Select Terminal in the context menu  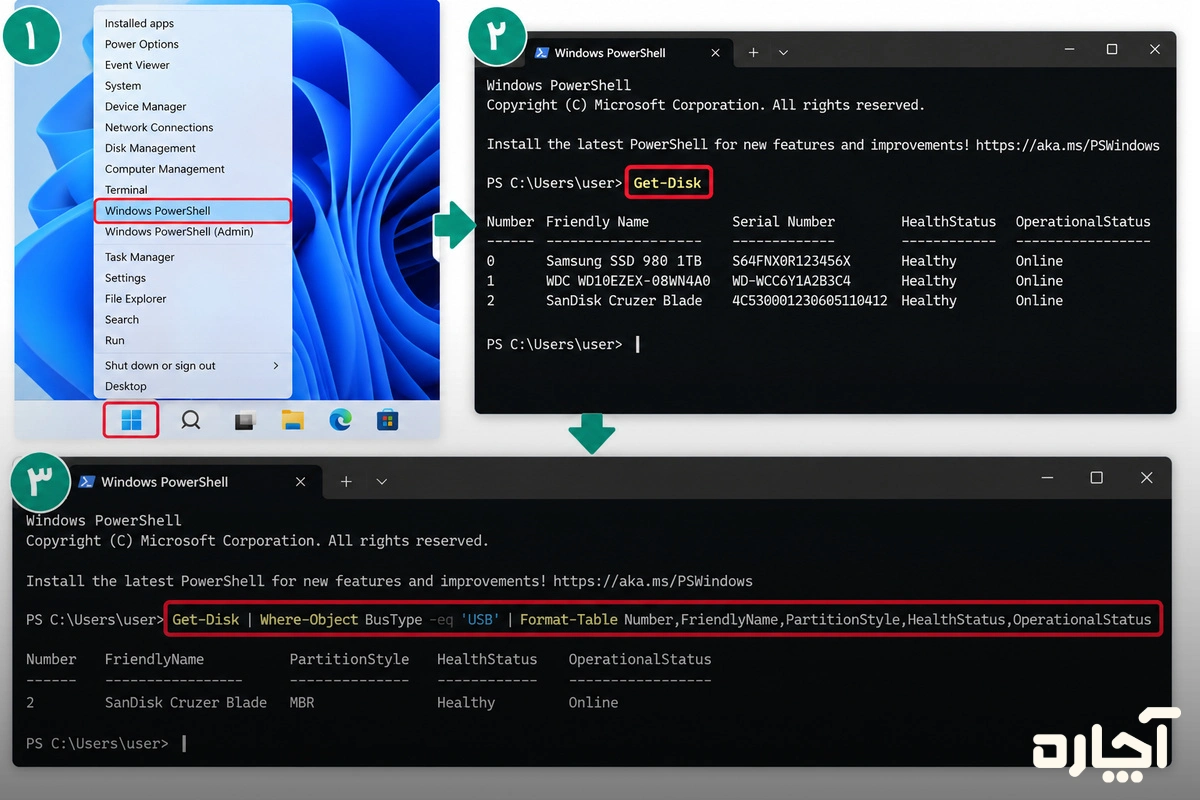pos(126,190)
